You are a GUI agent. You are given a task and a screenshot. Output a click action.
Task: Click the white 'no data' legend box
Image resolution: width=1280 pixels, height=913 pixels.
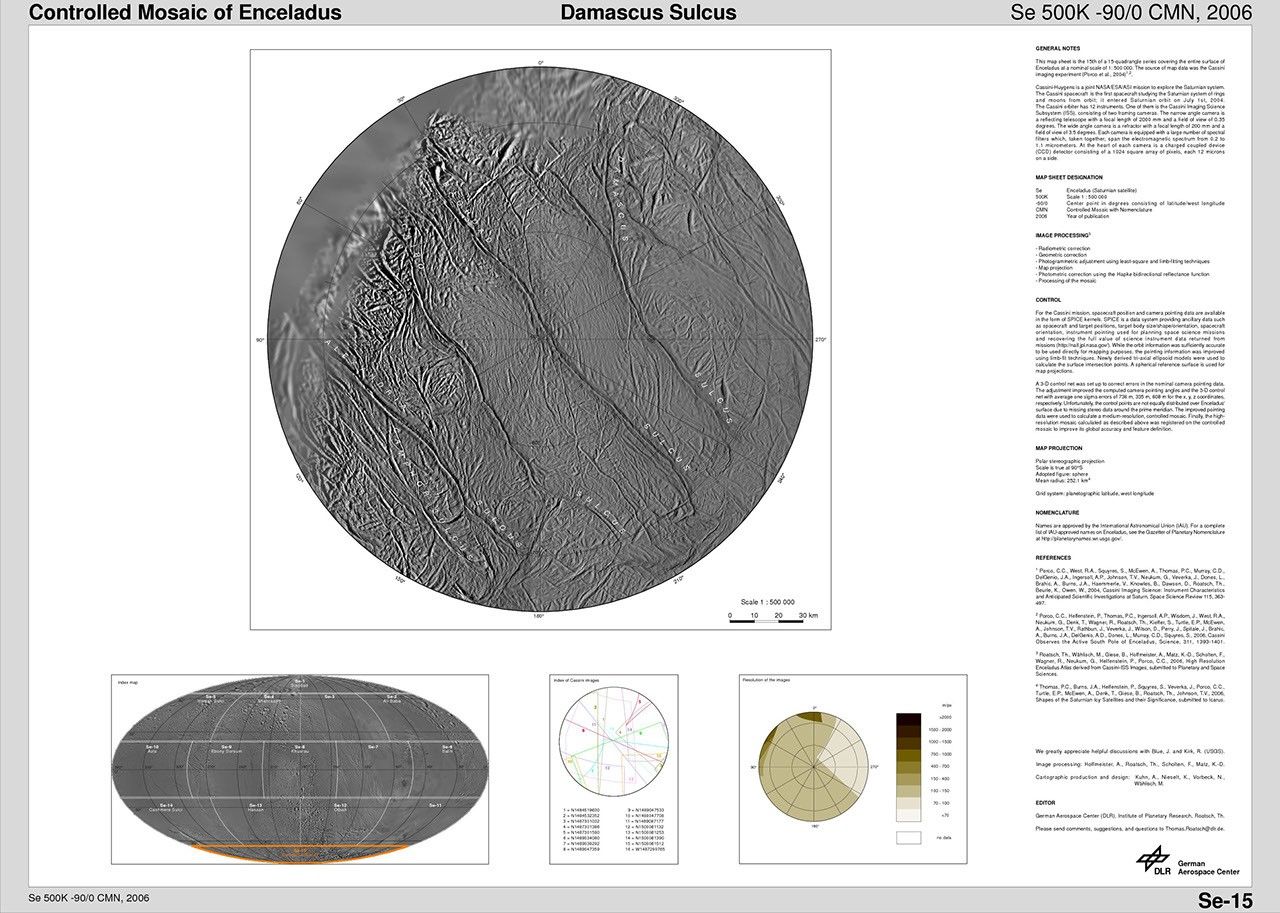pyautogui.click(x=909, y=838)
